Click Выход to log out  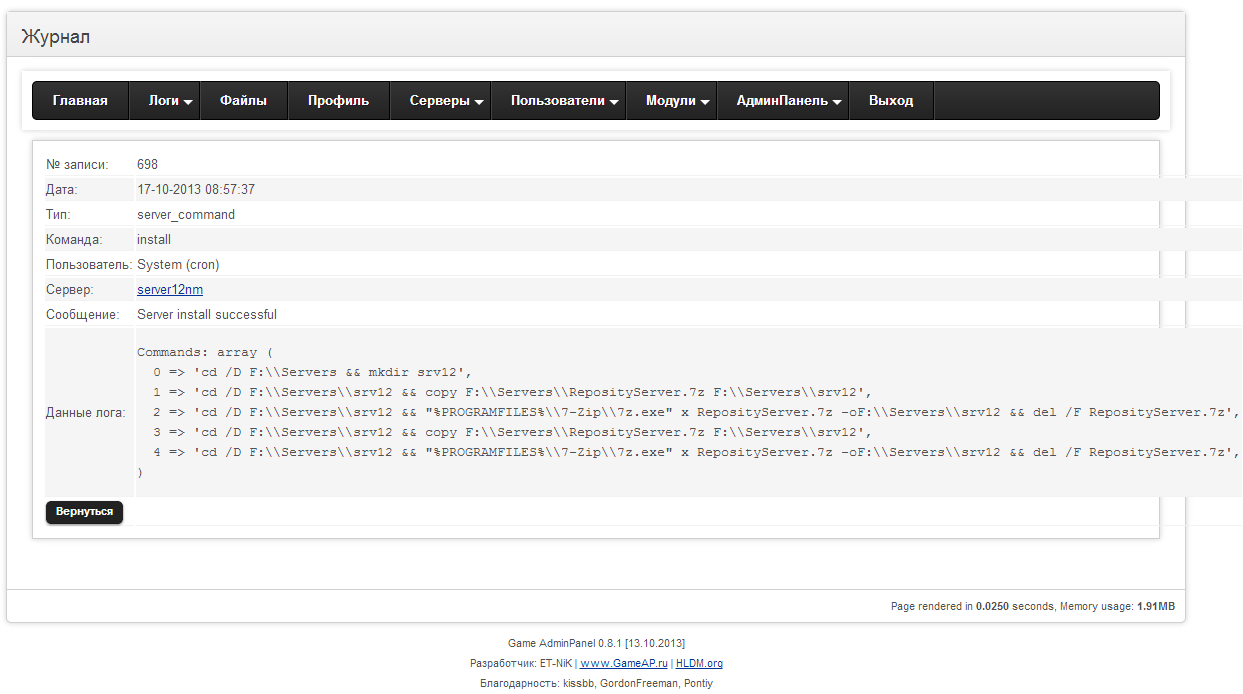[x=890, y=101]
